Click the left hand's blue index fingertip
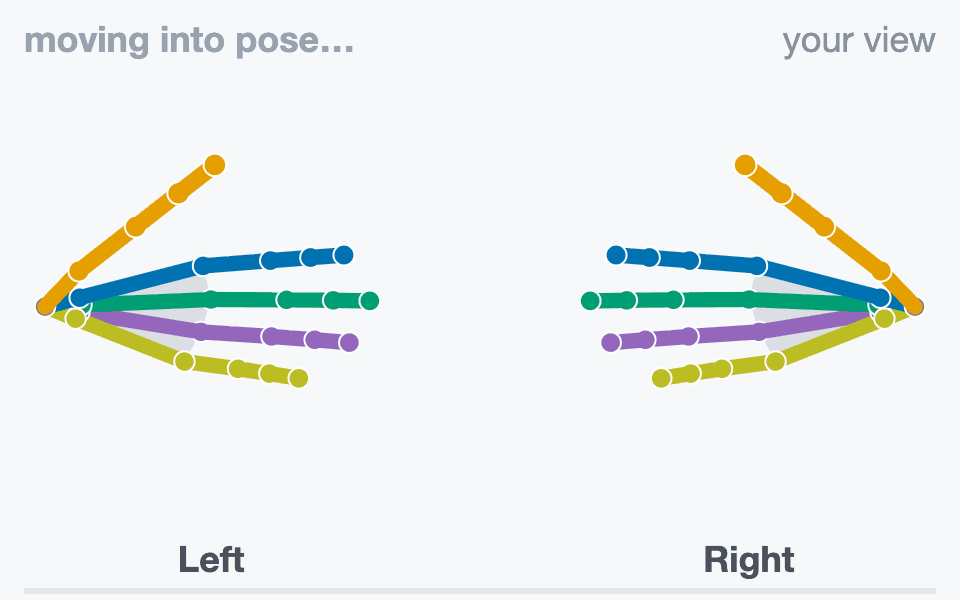The image size is (960, 600). point(343,255)
